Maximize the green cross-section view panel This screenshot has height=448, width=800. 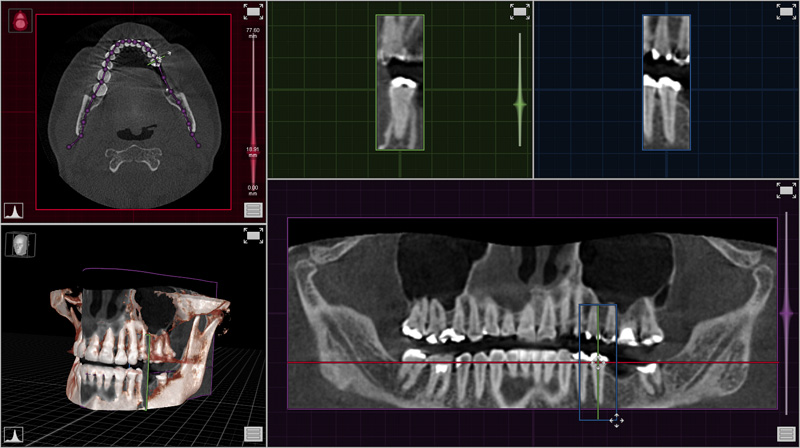519,11
